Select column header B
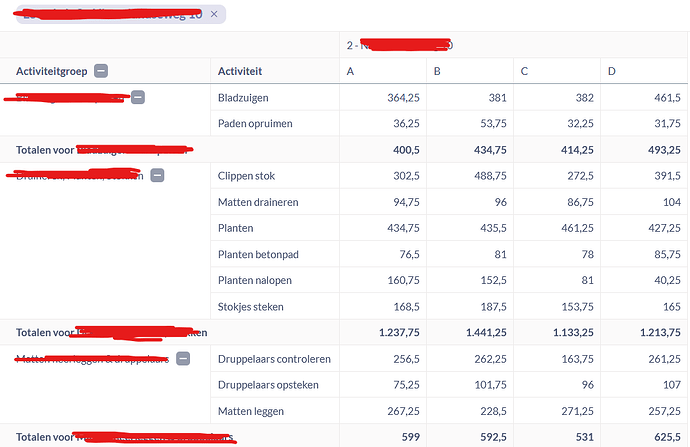 (x=437, y=71)
